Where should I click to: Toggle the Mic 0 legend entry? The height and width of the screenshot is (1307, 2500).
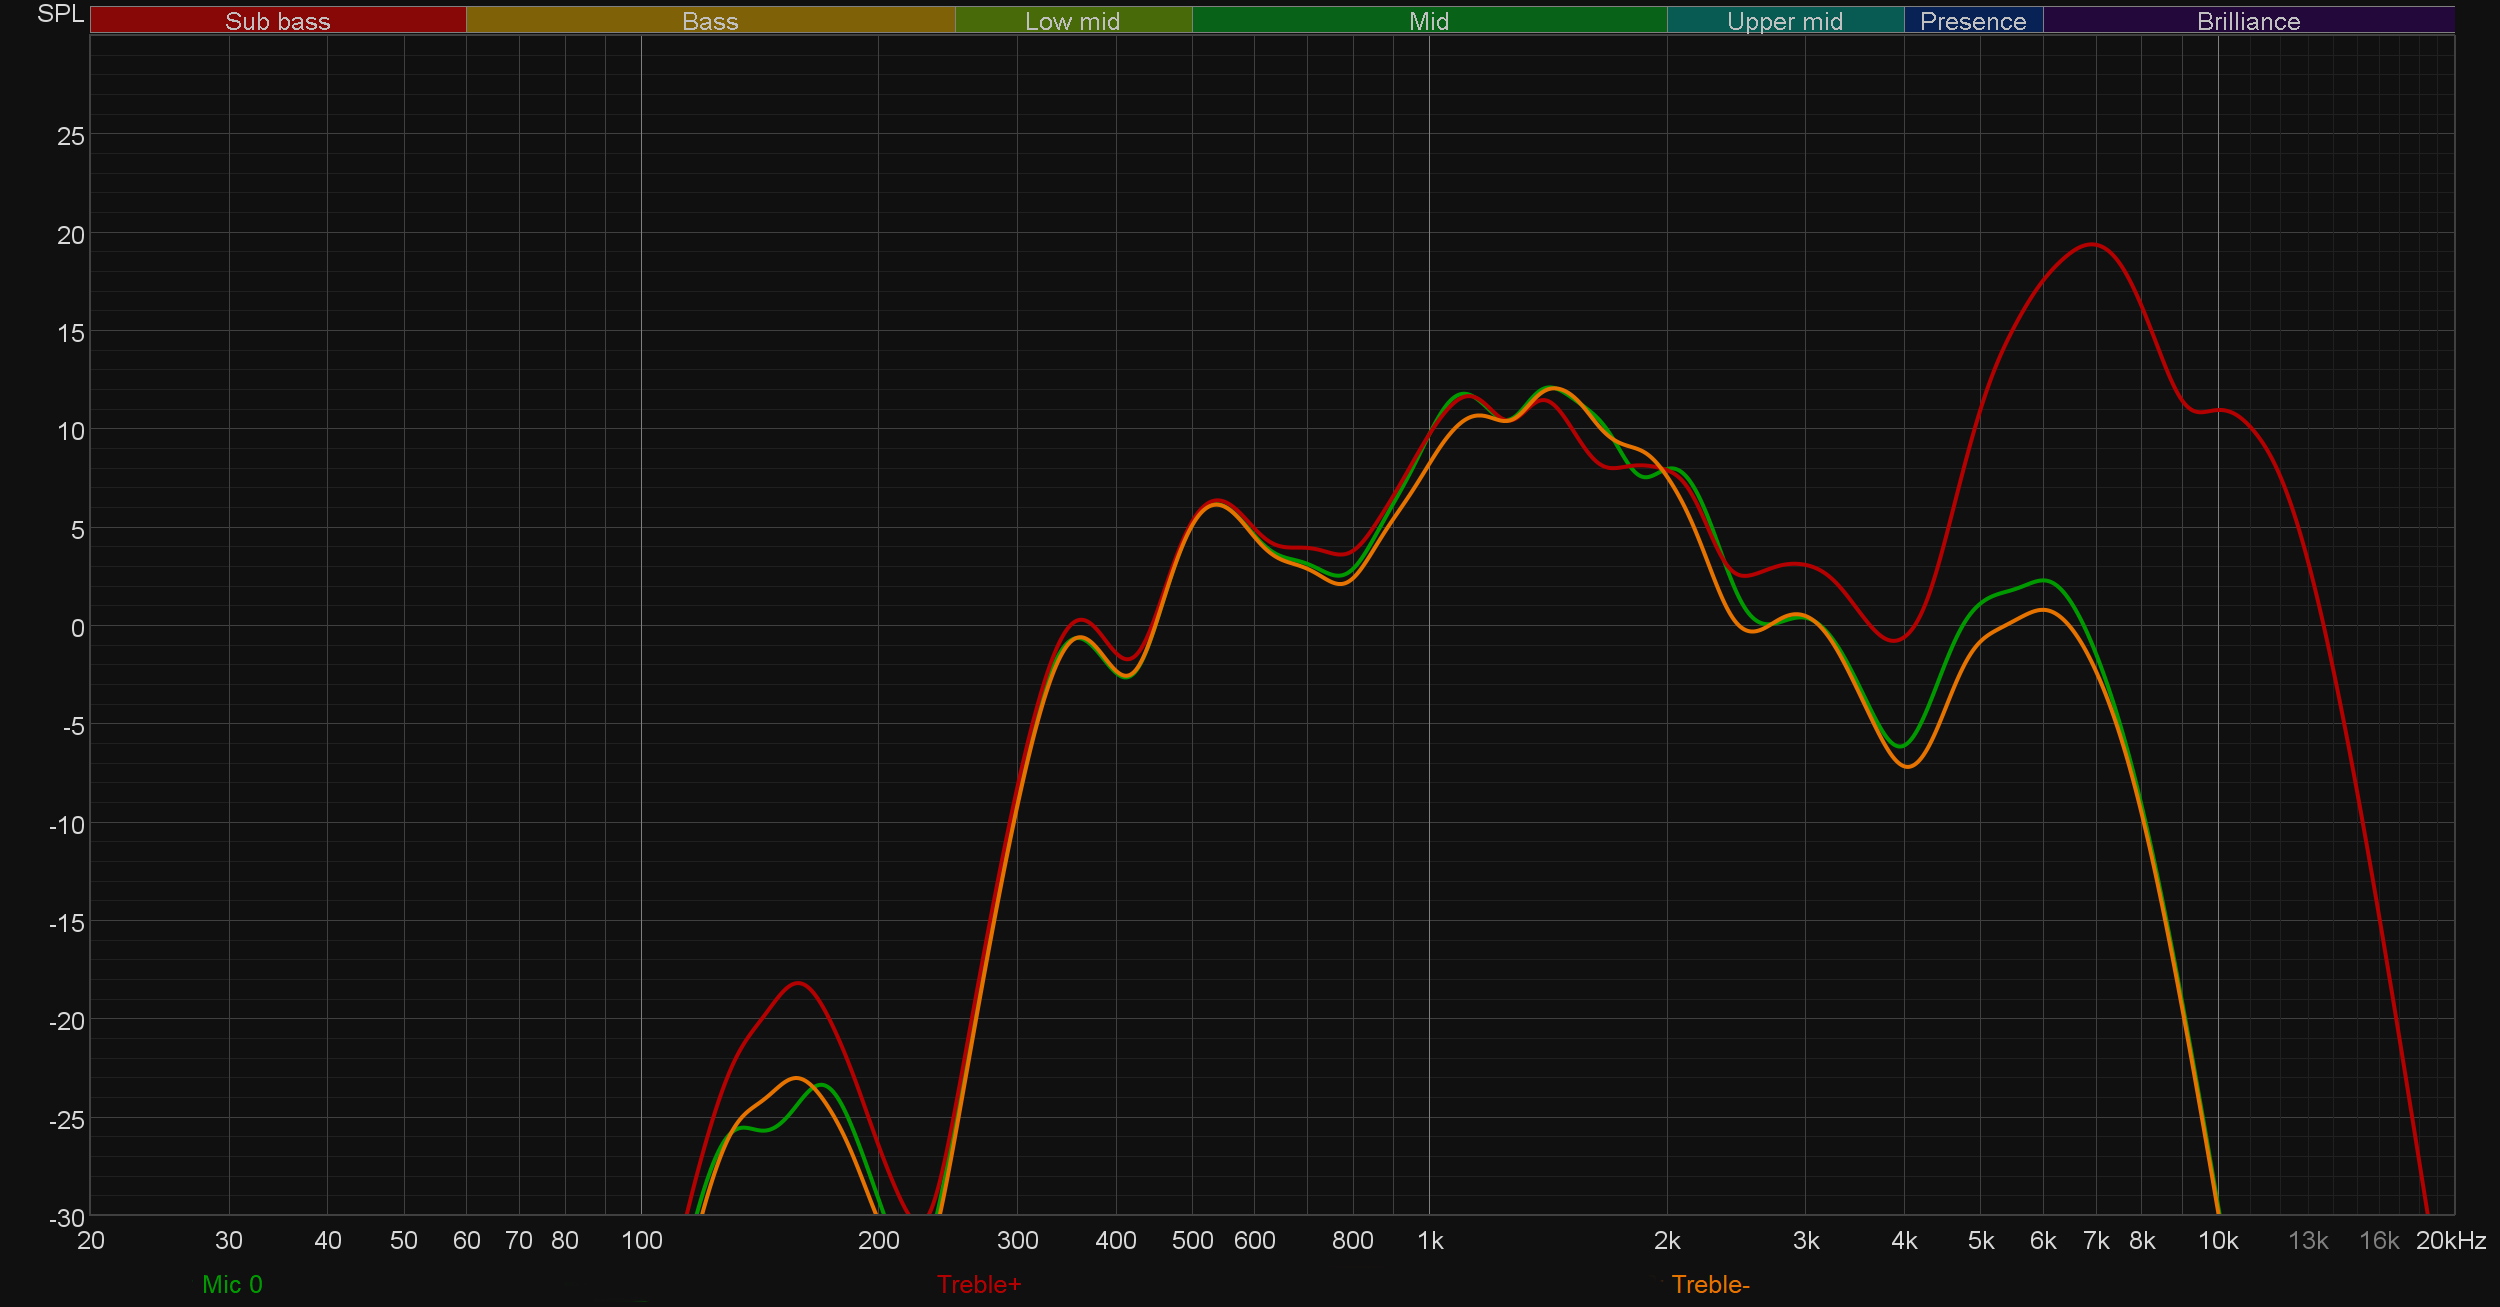(232, 1284)
